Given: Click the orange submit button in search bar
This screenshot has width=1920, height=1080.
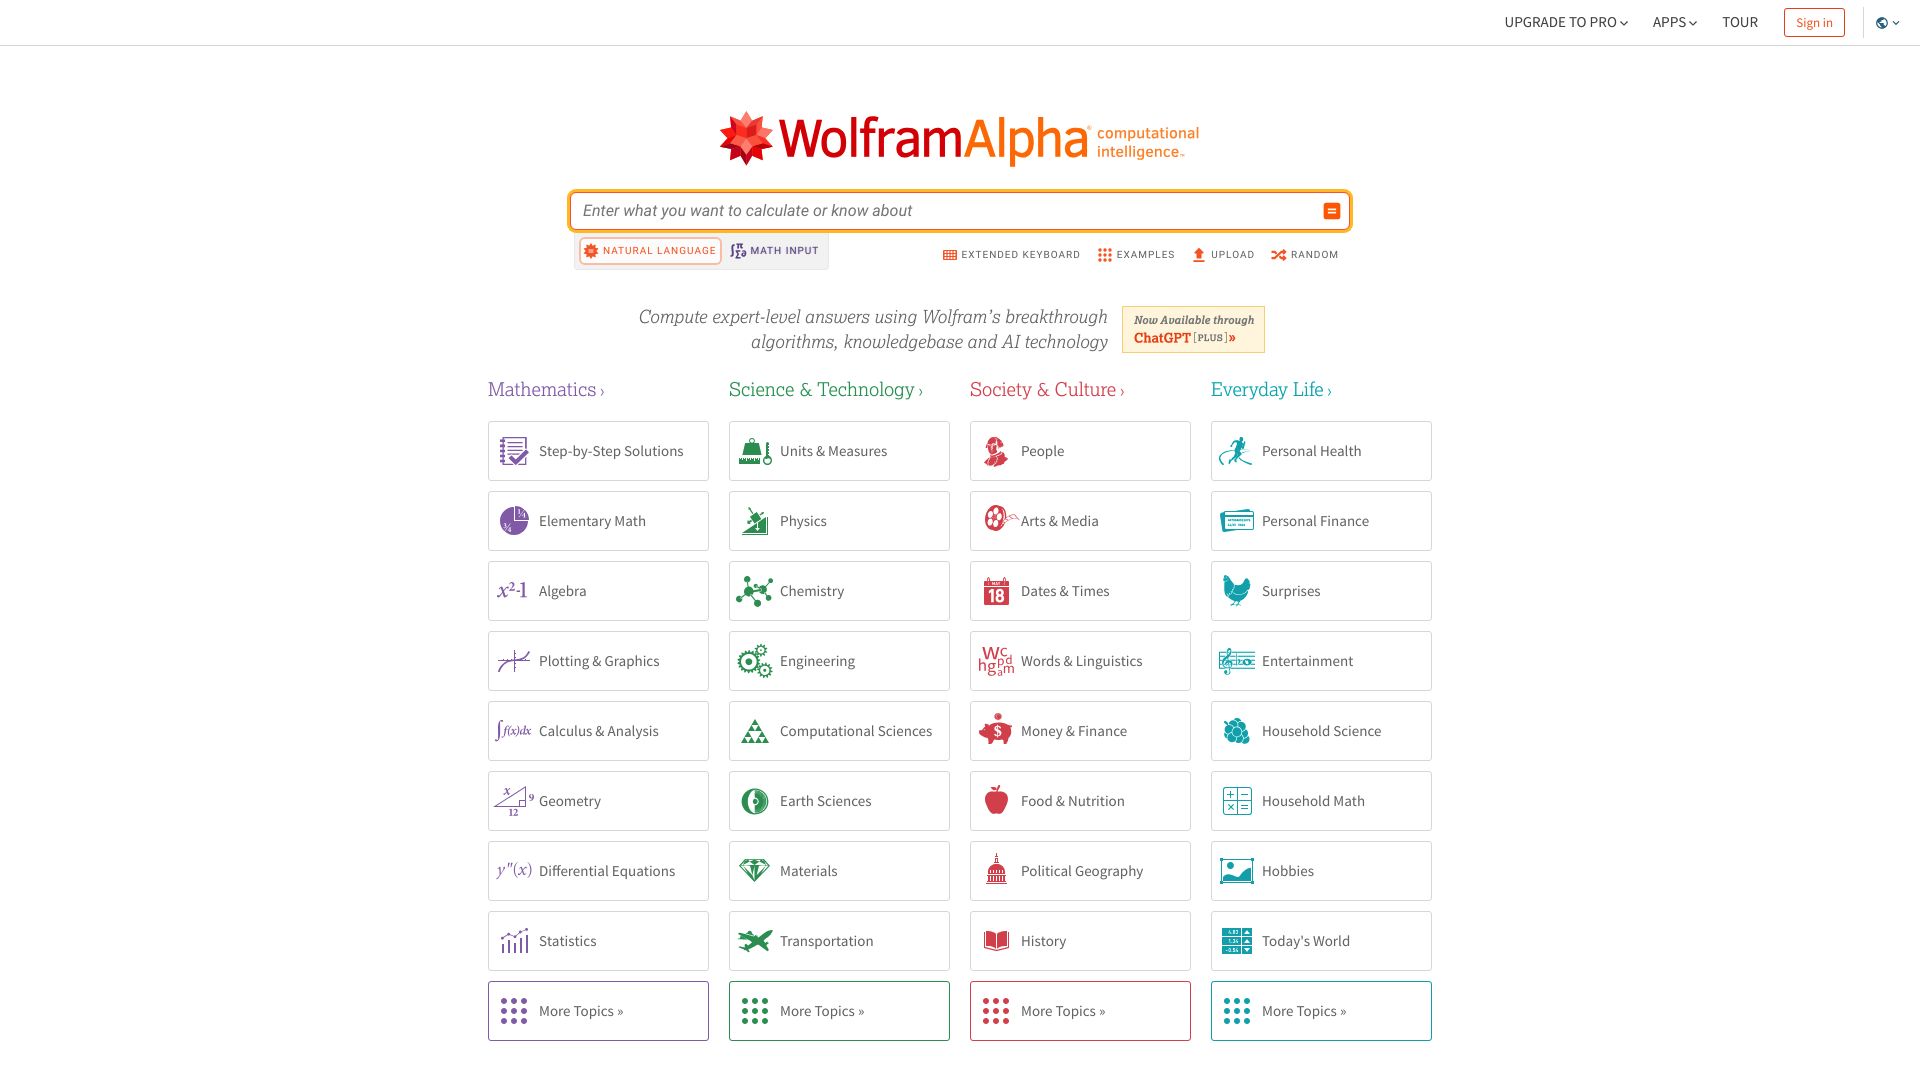Looking at the screenshot, I should (1331, 211).
